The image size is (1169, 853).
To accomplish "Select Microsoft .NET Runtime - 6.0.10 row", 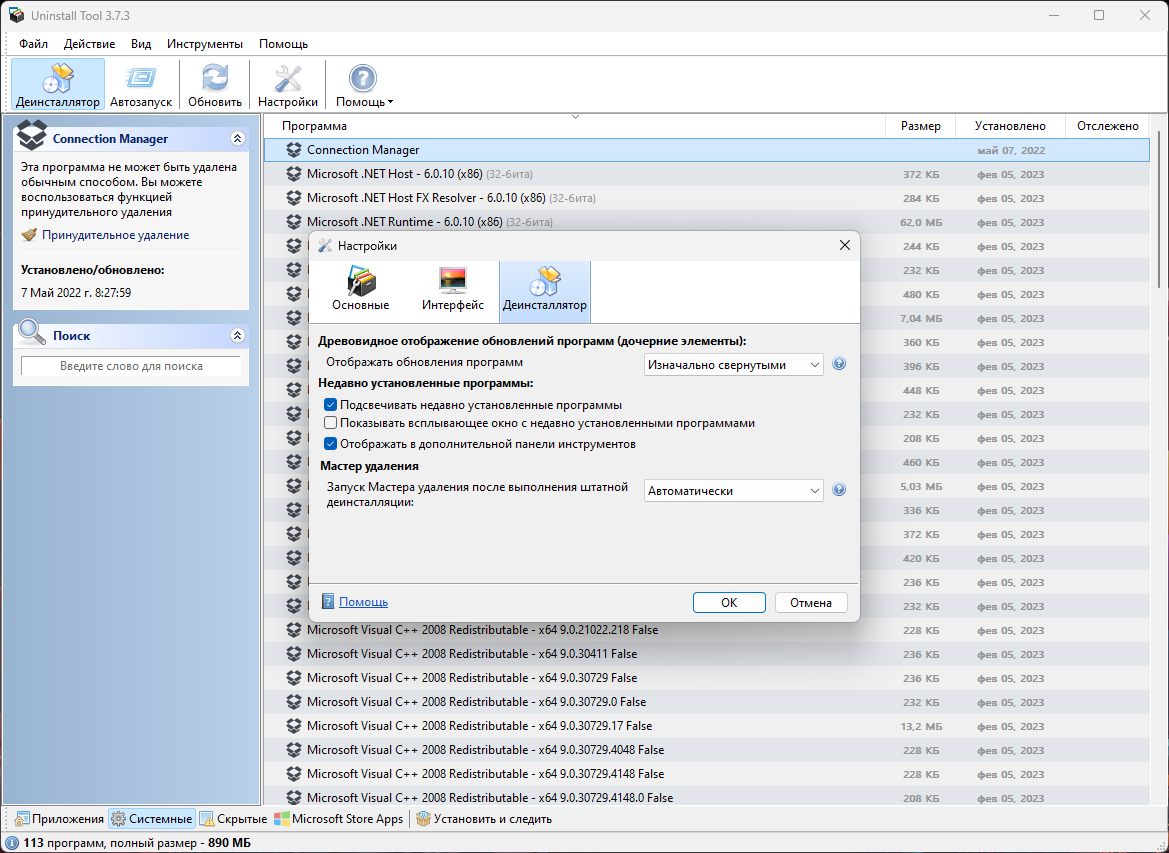I will [x=707, y=221].
